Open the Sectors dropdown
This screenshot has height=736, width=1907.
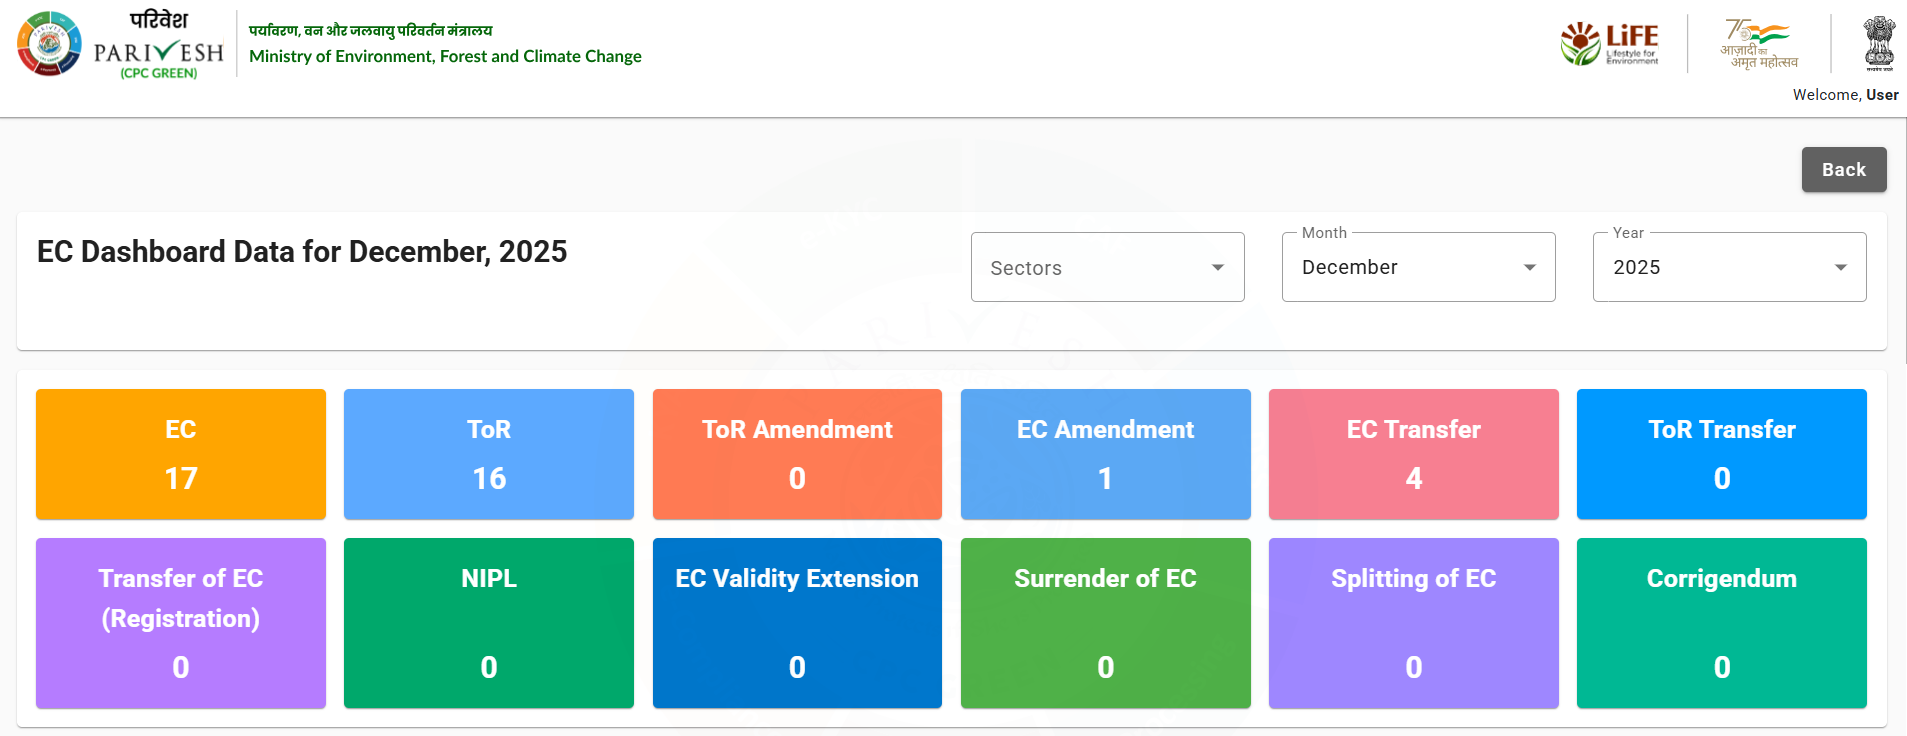click(x=1107, y=267)
